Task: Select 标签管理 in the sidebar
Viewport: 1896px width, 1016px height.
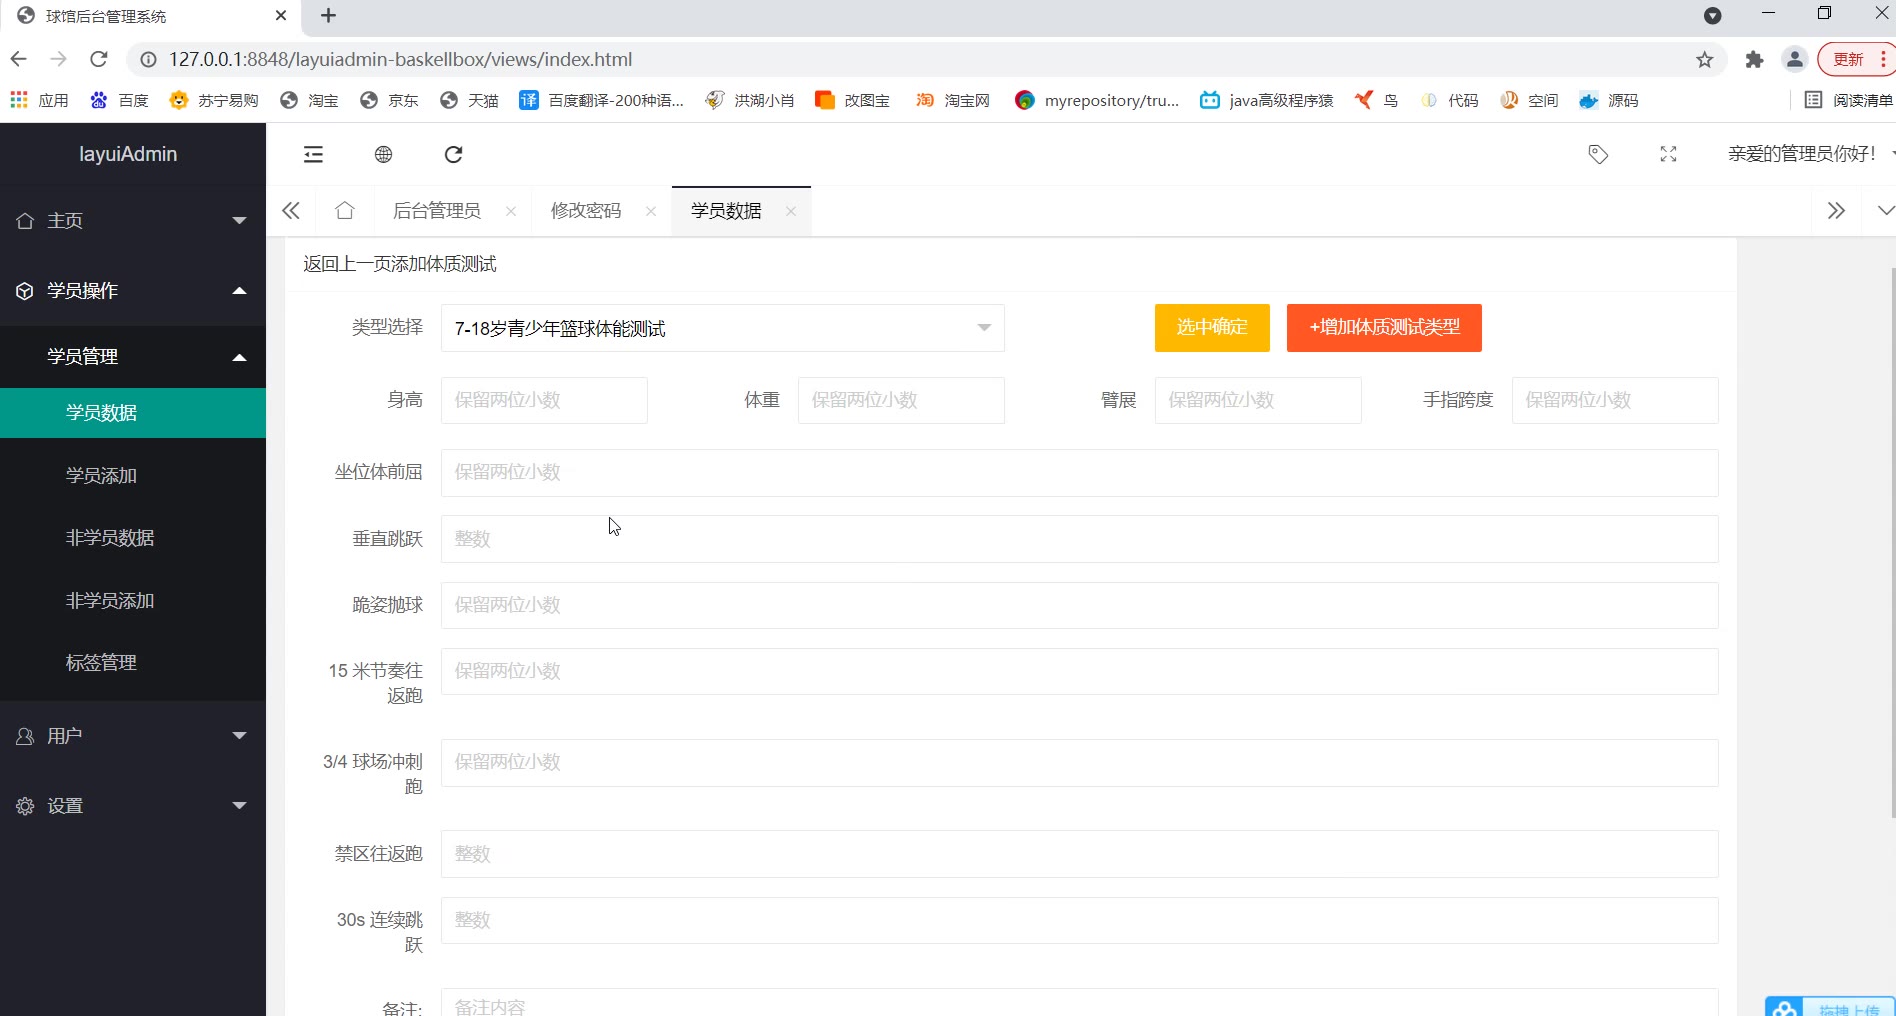Action: click(x=133, y=663)
